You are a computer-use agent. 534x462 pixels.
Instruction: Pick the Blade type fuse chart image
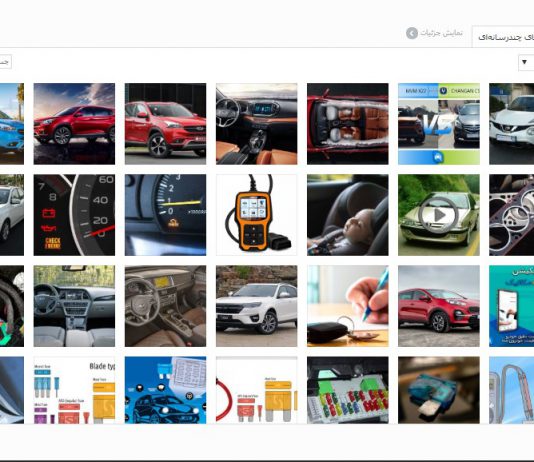coord(74,390)
